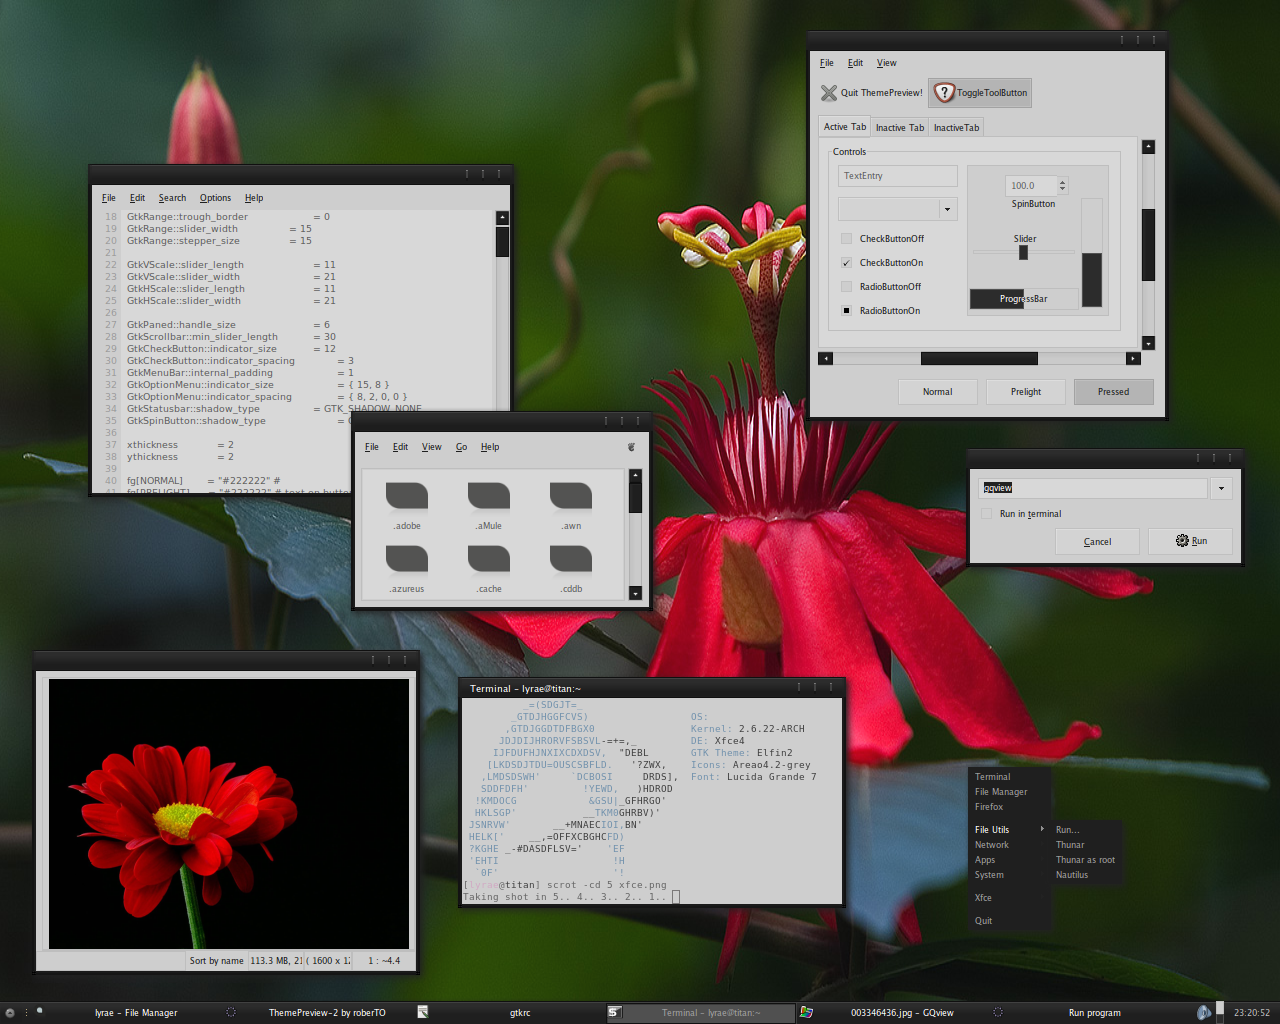Click the gear icon on Run button
The width and height of the screenshot is (1280, 1024).
pos(1182,541)
